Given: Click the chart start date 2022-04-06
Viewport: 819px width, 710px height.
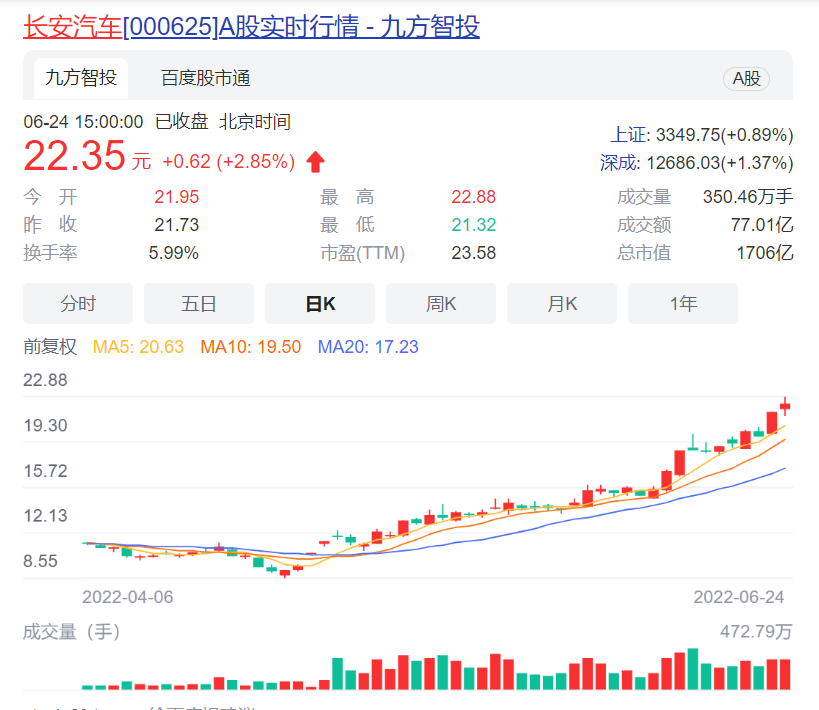Looking at the screenshot, I should pyautogui.click(x=127, y=597).
